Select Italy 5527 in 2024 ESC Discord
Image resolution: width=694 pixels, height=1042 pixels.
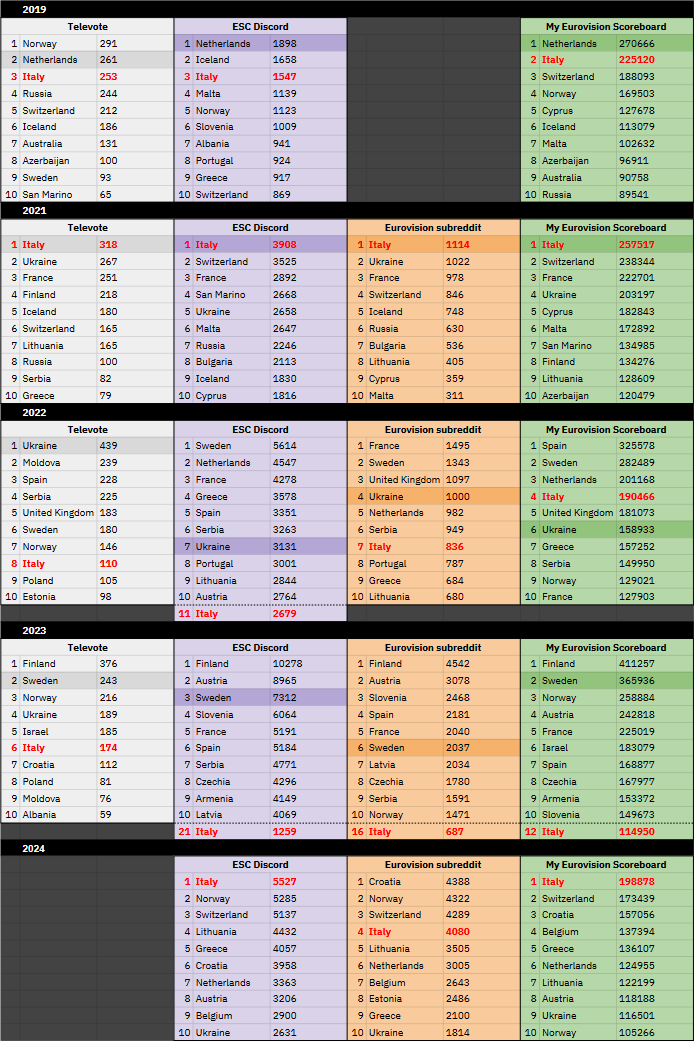coord(261,882)
